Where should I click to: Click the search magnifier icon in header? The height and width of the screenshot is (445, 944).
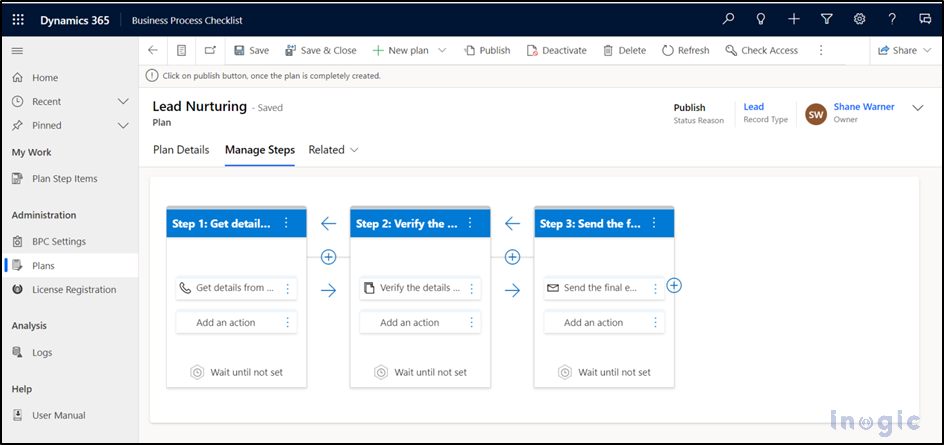pyautogui.click(x=728, y=20)
